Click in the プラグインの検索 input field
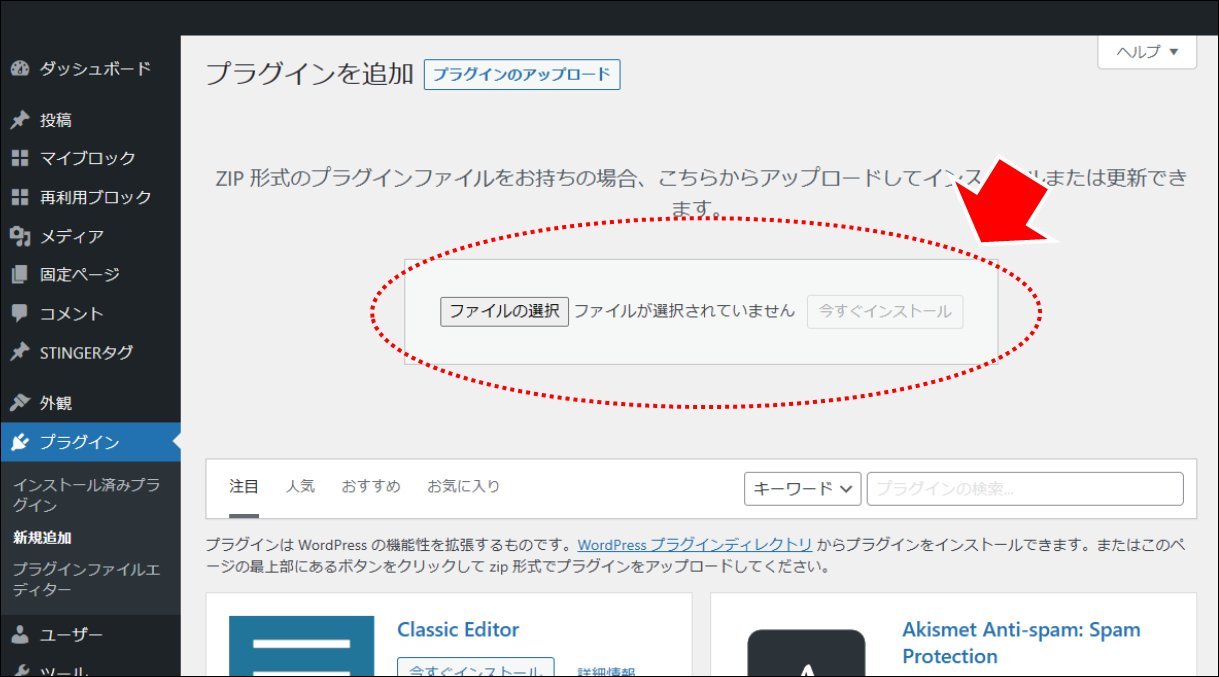This screenshot has width=1219, height=677. (x=1024, y=489)
